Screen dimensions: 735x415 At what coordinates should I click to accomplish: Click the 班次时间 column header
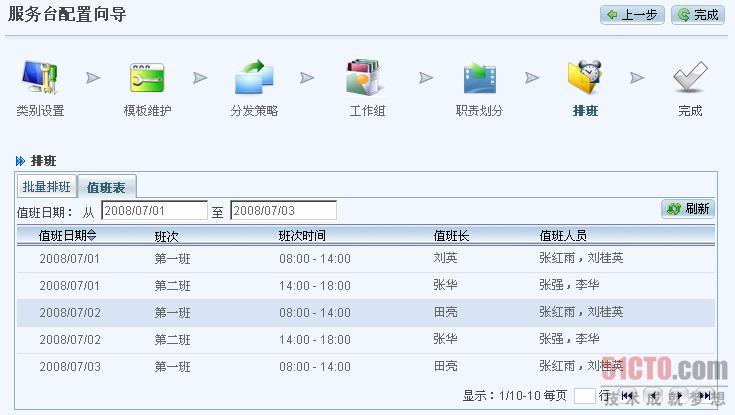[x=302, y=236]
